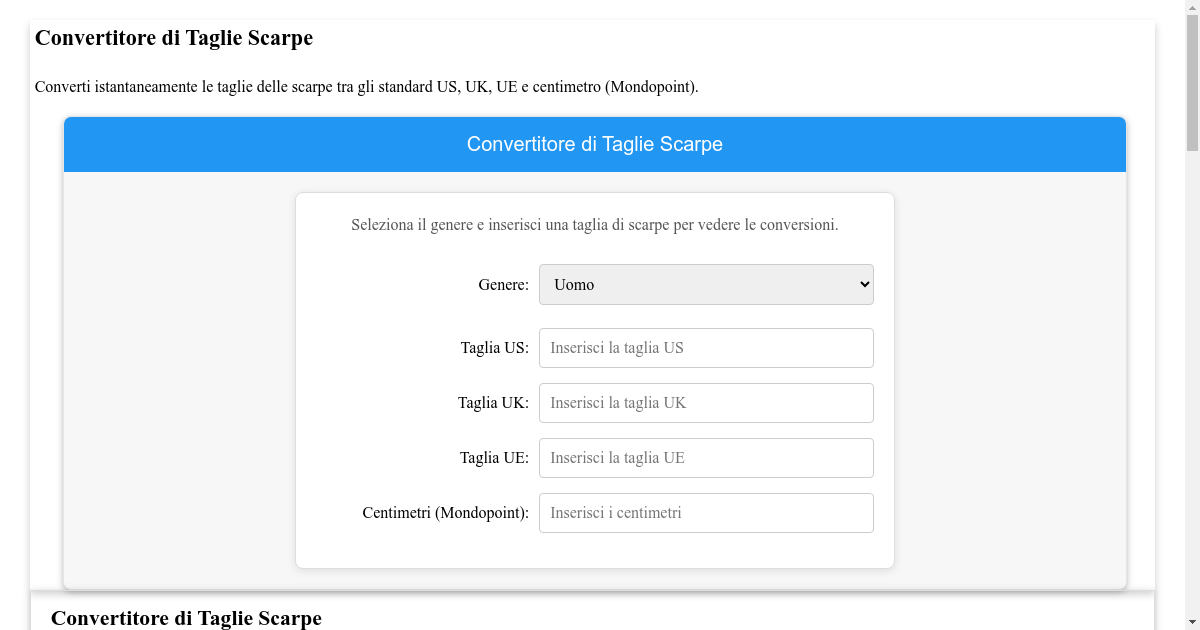Click the Taglia UE input field

[x=705, y=457]
